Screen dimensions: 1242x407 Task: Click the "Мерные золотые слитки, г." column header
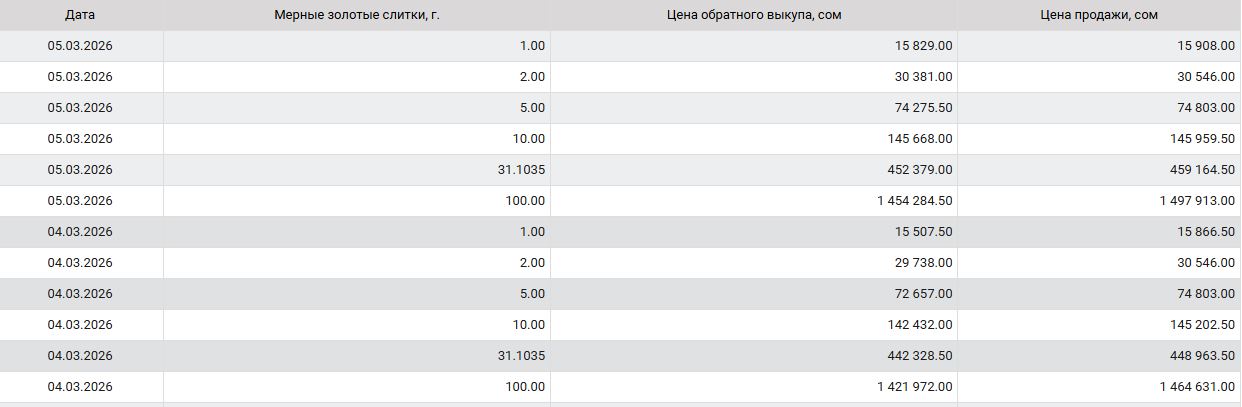[x=357, y=15]
